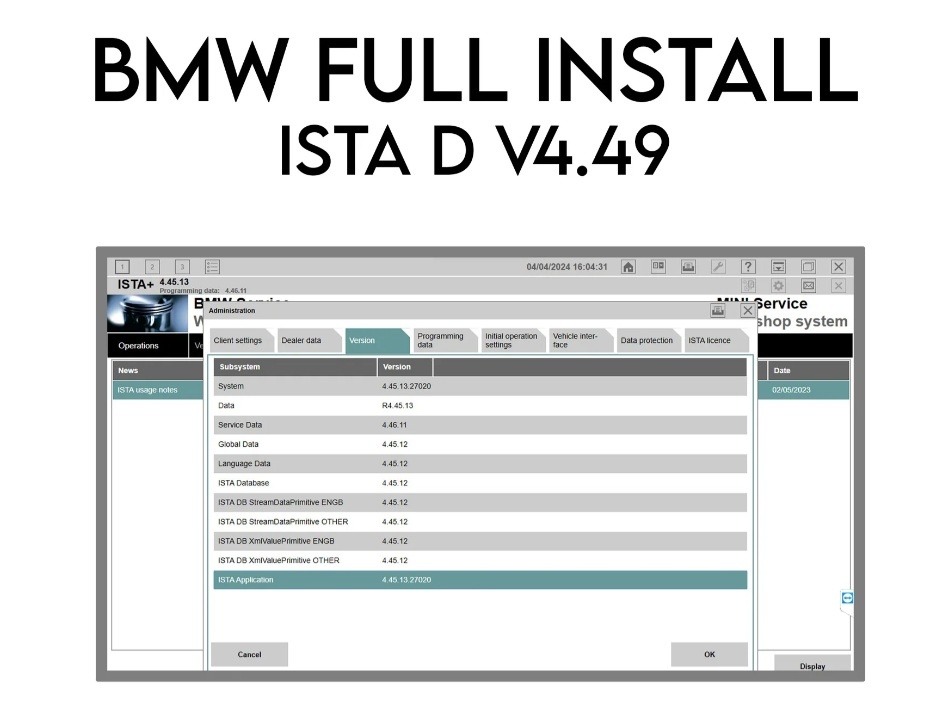The image size is (949, 727).
Task: Click the gear settings icon below toolbar
Action: (x=778, y=286)
